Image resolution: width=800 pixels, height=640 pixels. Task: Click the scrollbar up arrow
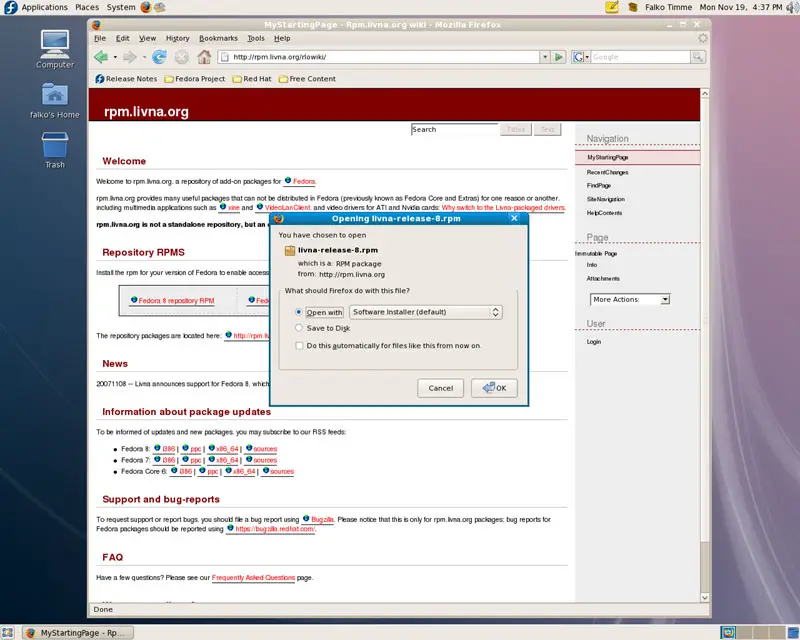point(705,93)
